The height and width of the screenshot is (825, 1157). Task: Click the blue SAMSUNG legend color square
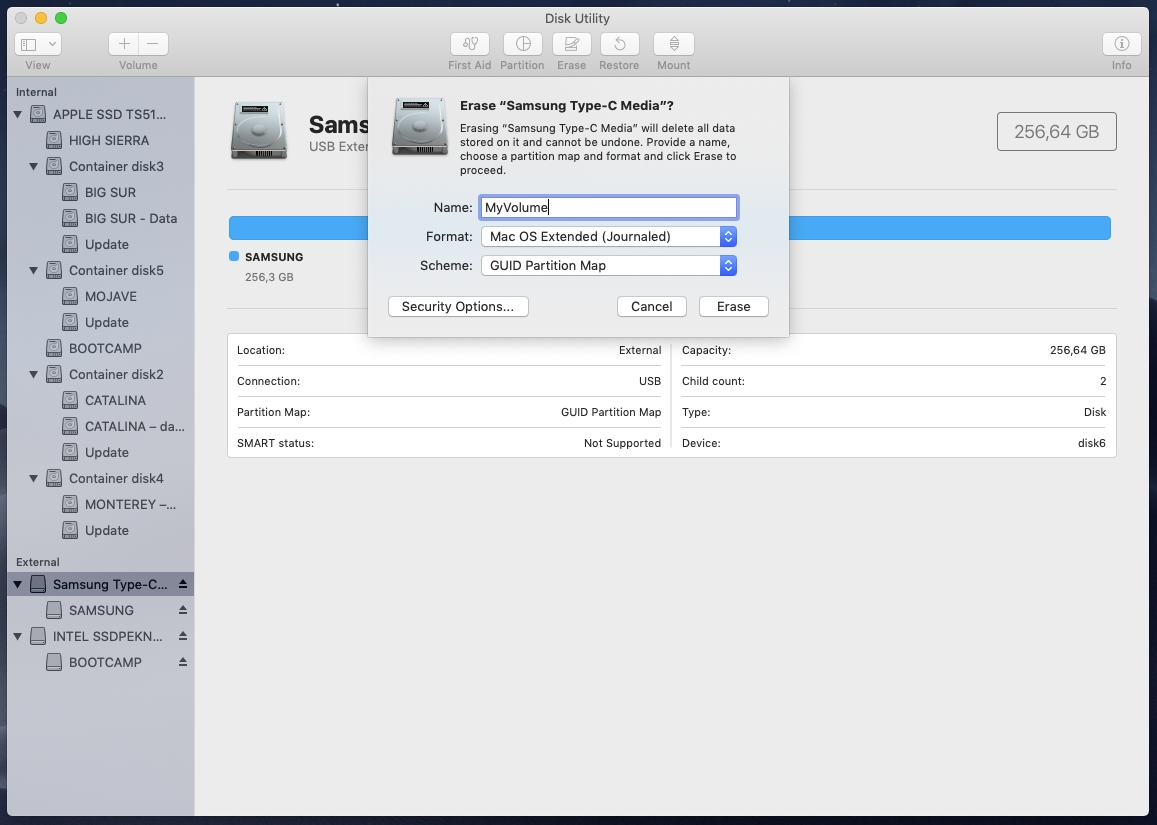pyautogui.click(x=234, y=256)
